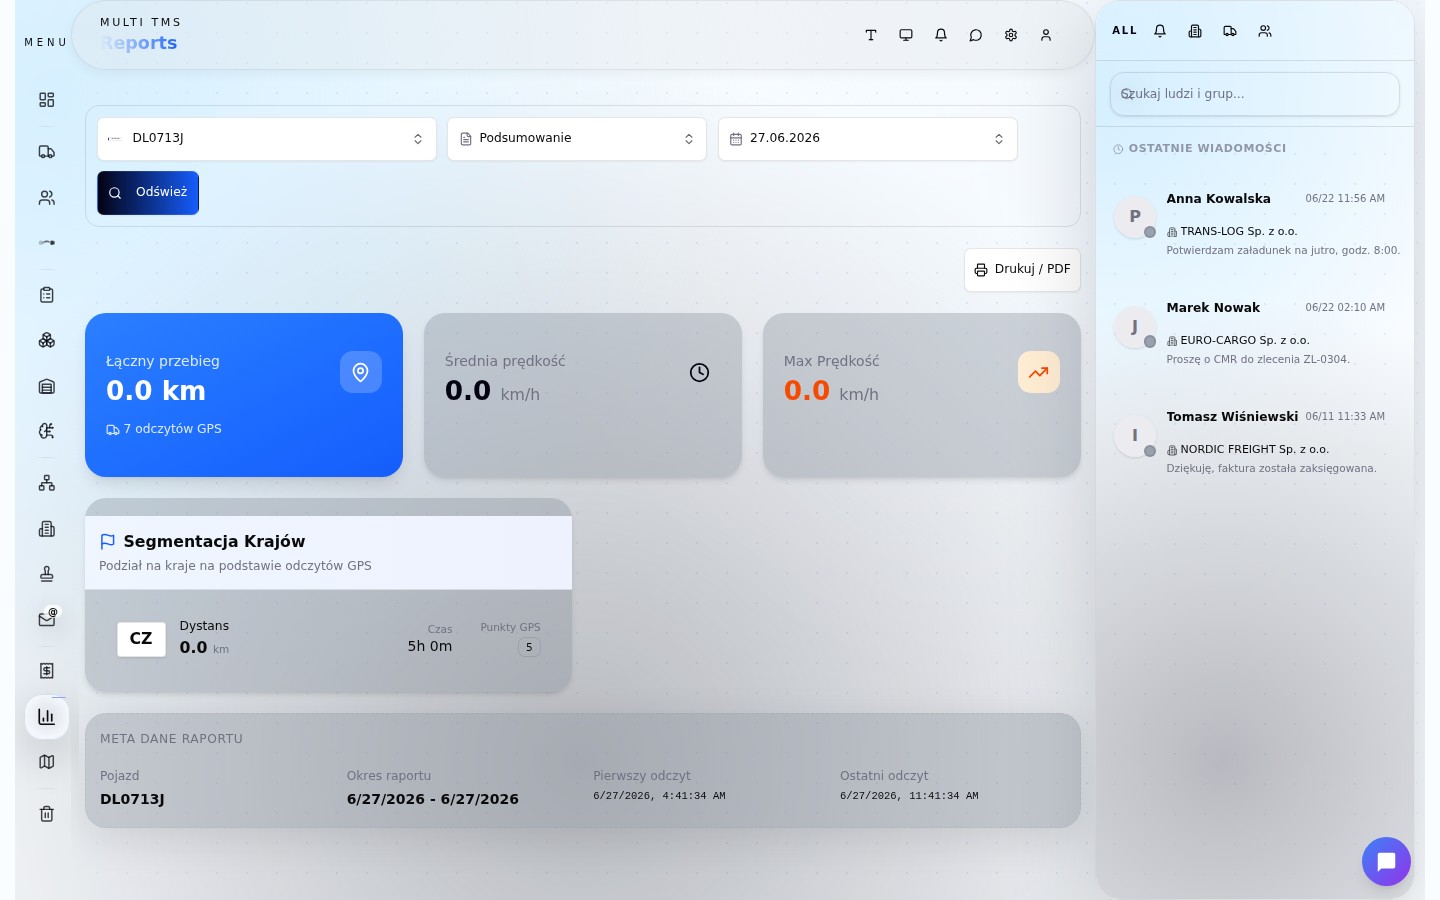Image resolution: width=1440 pixels, height=900 pixels.
Task: Open the 27.06.2026 date picker
Action: coord(868,139)
